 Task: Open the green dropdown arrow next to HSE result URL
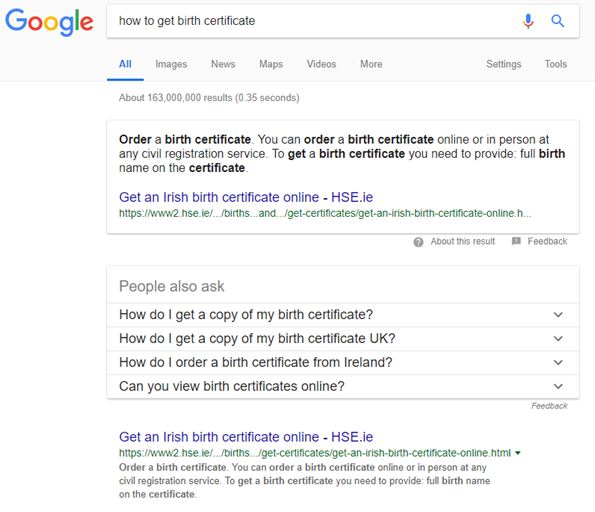pos(518,453)
